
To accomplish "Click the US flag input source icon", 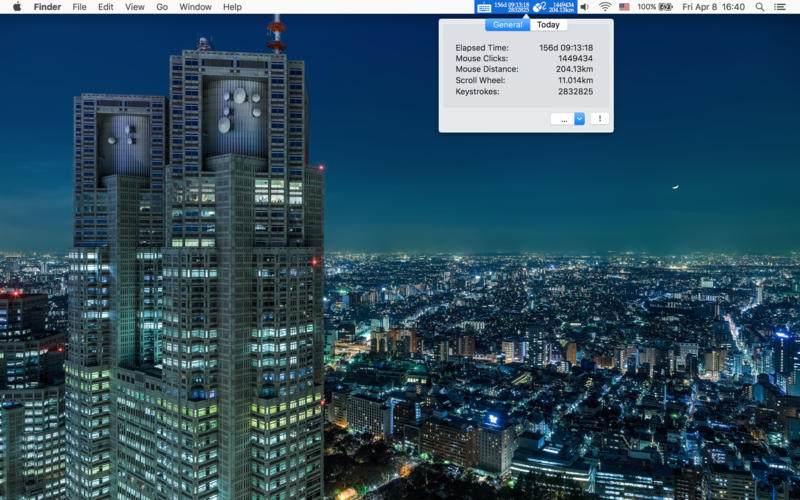I will pos(624,7).
